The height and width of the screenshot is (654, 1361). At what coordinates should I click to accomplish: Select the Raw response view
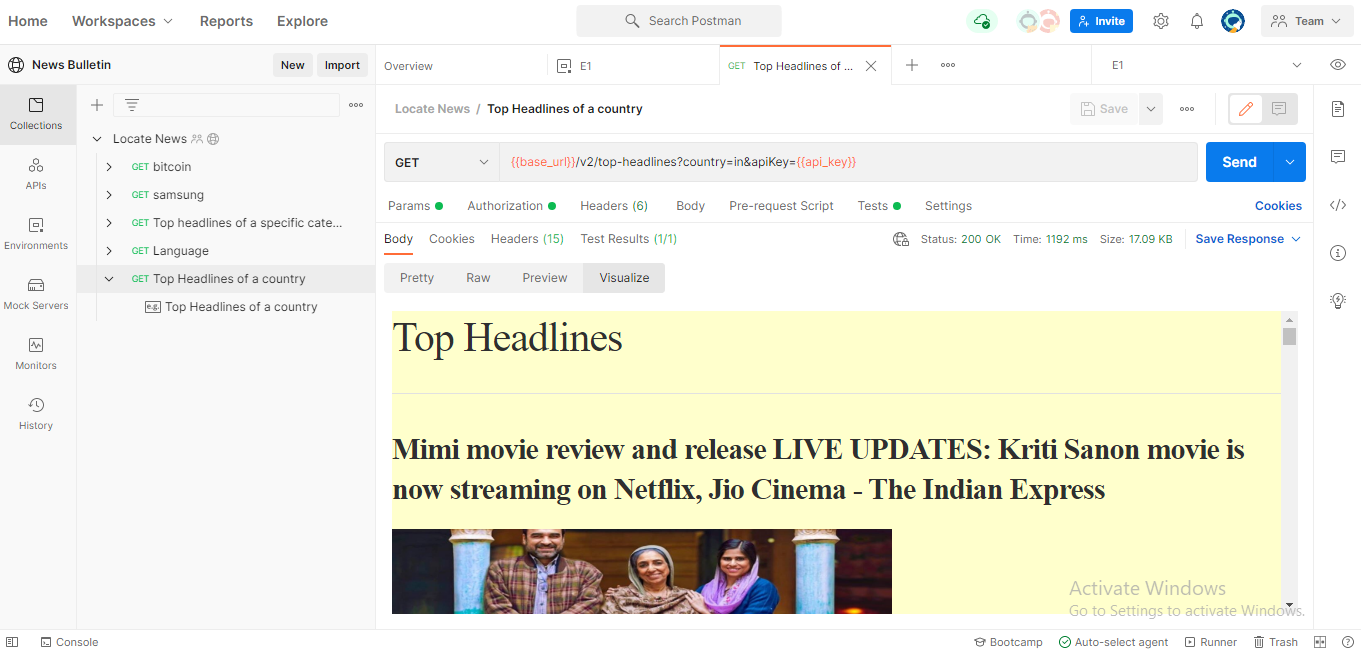478,278
